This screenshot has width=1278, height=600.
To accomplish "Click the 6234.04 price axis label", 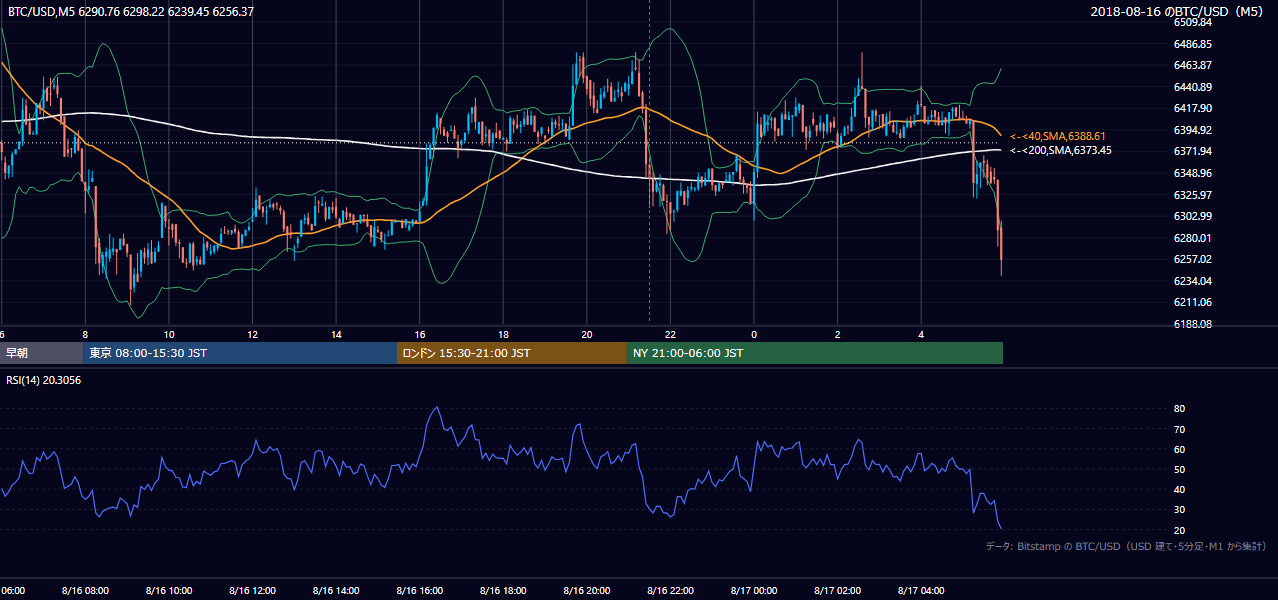I will point(1193,281).
